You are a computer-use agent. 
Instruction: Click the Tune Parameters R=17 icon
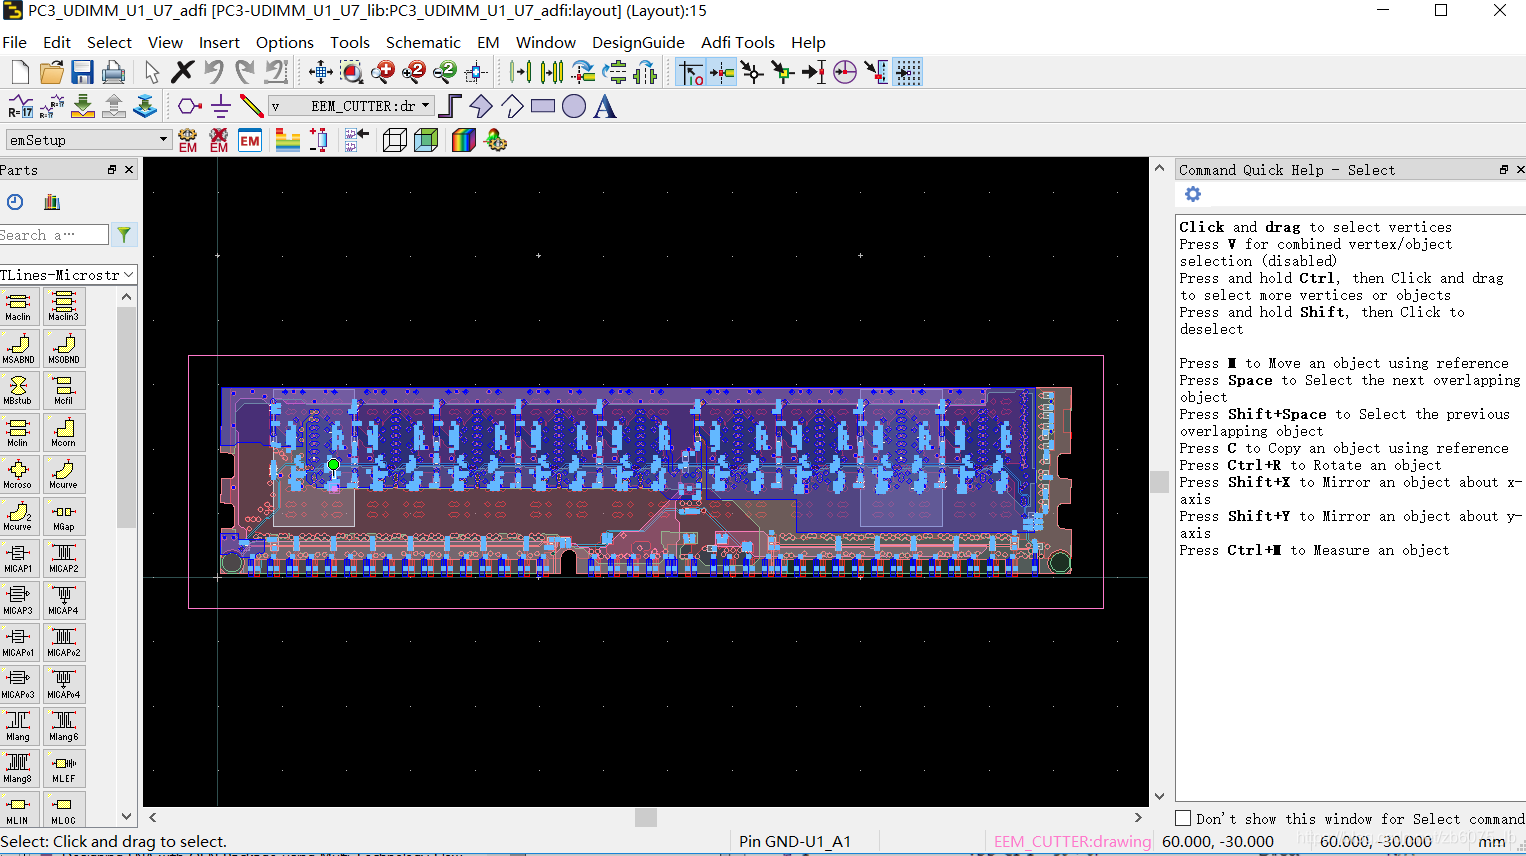[x=21, y=106]
